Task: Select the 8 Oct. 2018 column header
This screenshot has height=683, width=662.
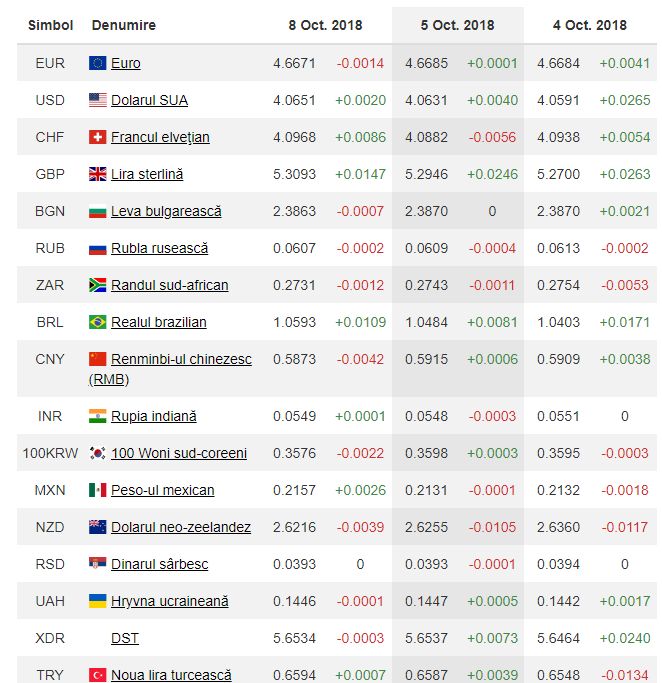Action: pyautogui.click(x=327, y=25)
